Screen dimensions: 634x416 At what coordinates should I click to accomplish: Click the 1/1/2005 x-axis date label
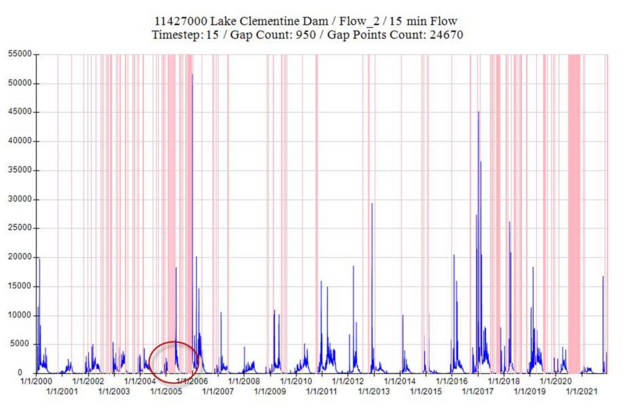click(166, 391)
